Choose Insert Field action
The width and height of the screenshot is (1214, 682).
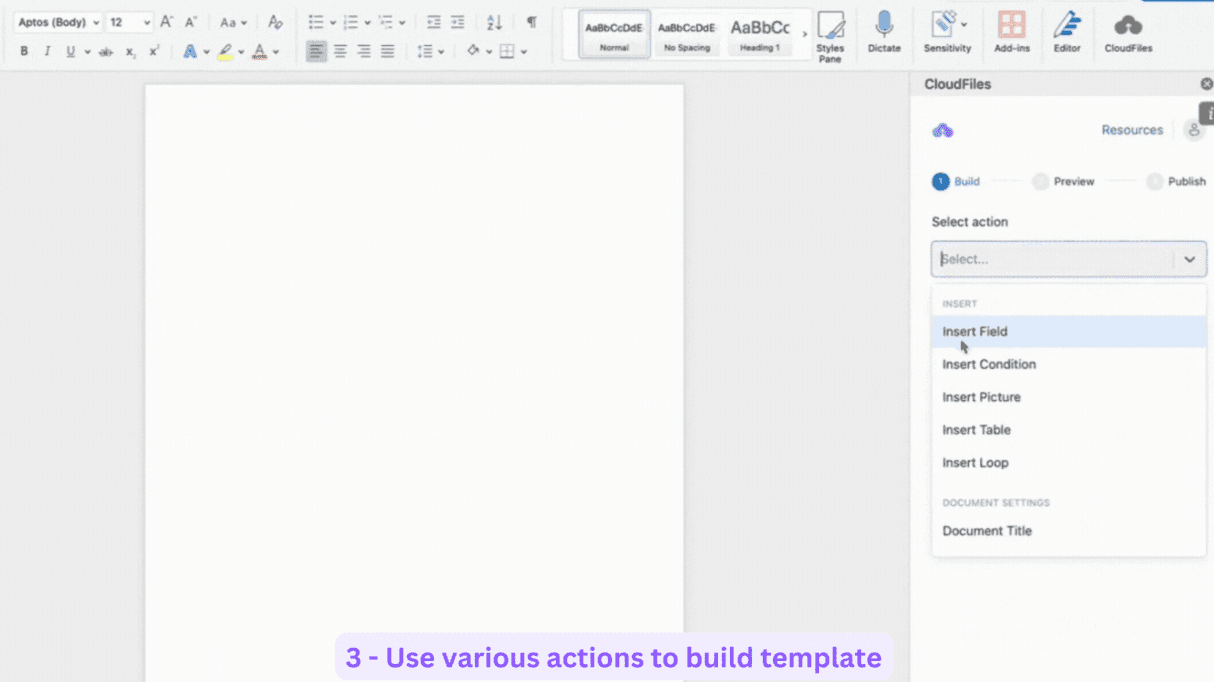pos(1069,331)
